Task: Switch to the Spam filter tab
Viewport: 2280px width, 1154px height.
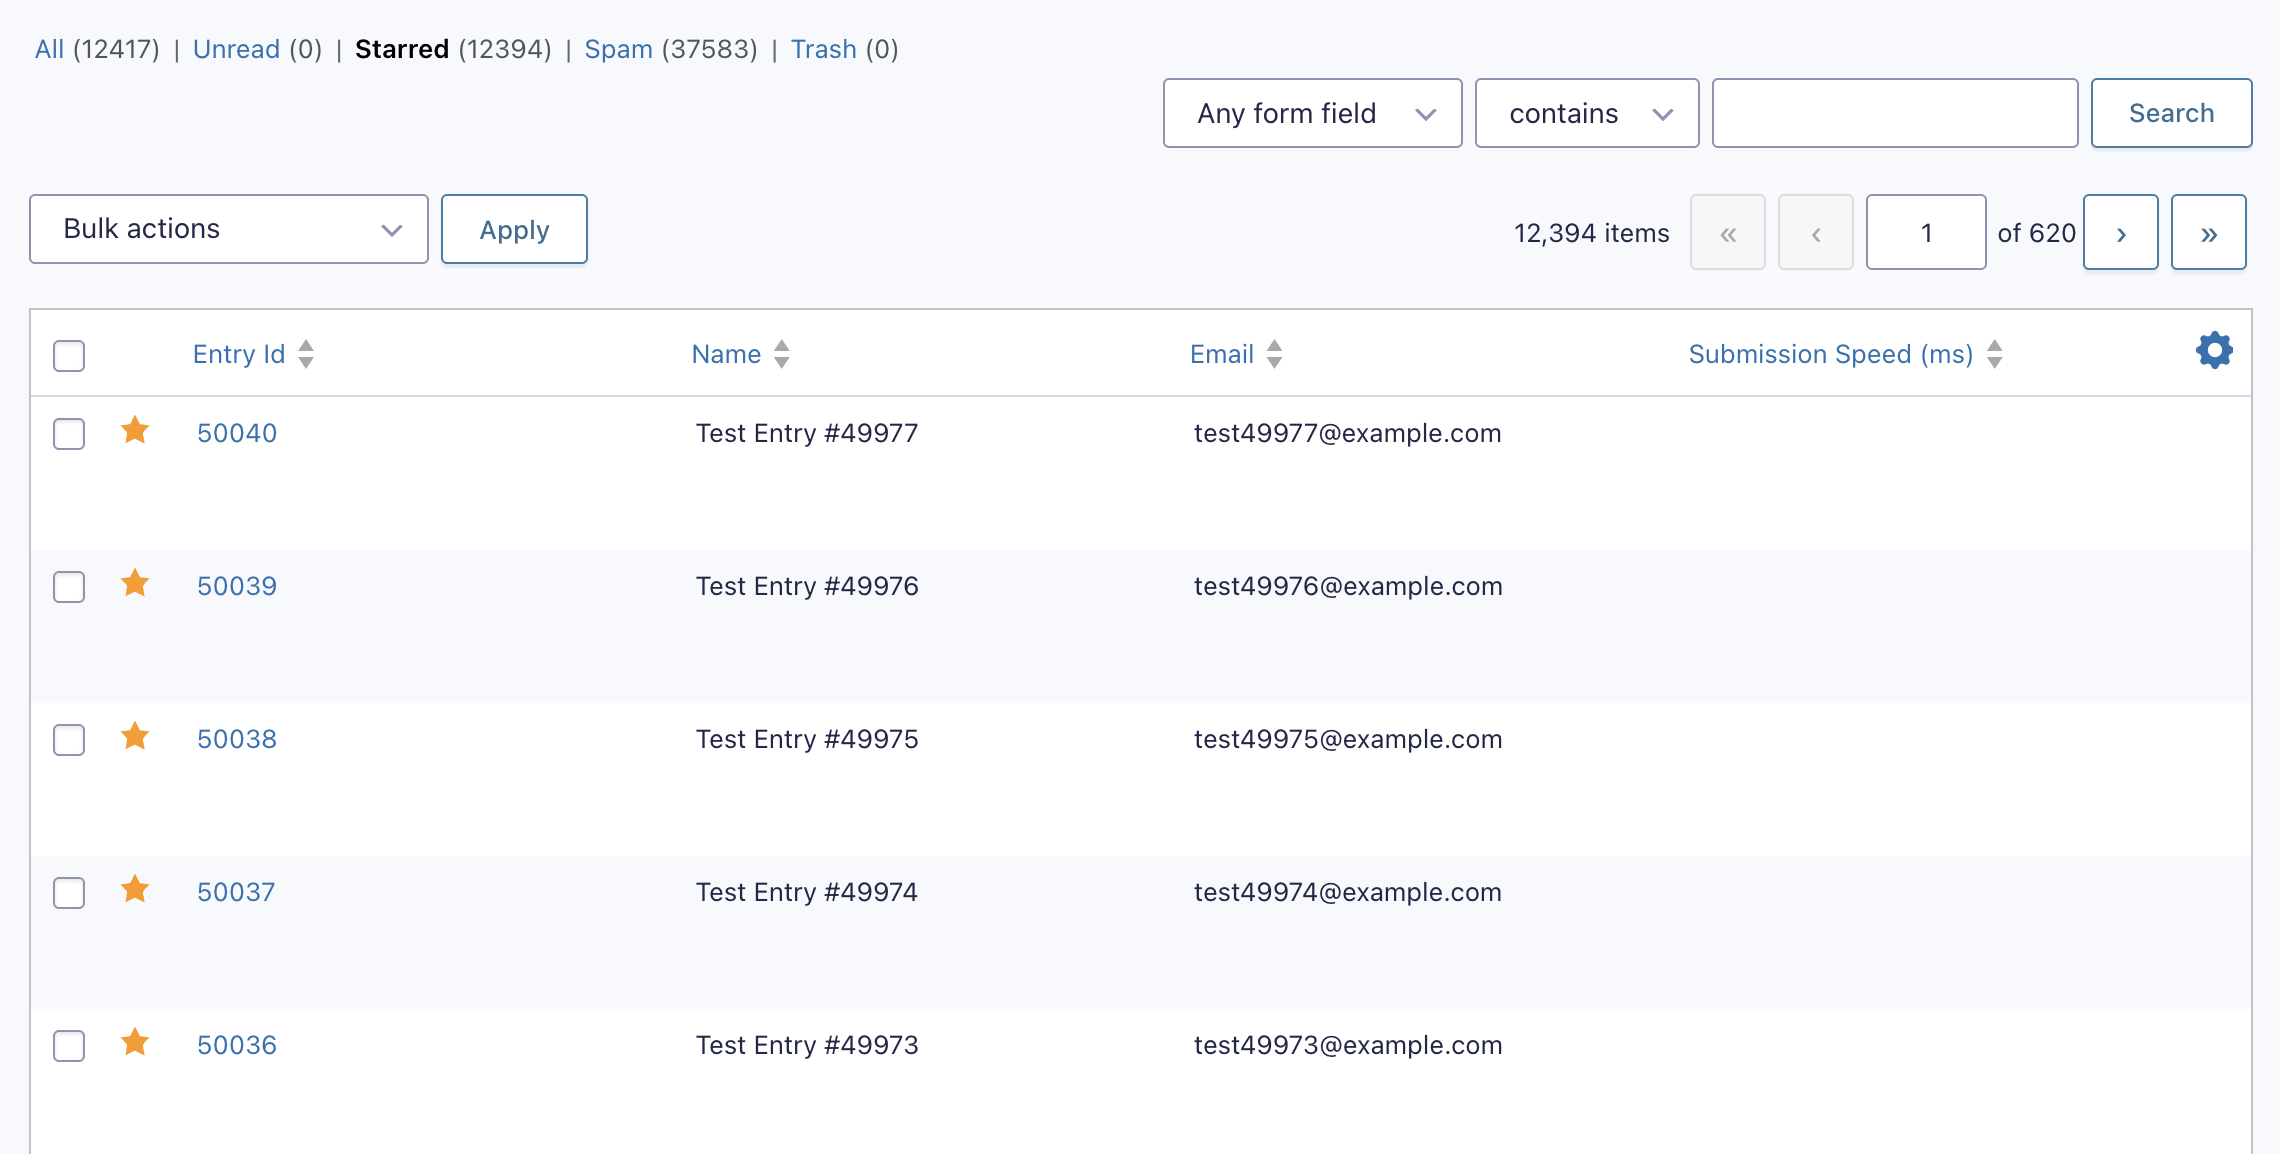Action: 618,49
